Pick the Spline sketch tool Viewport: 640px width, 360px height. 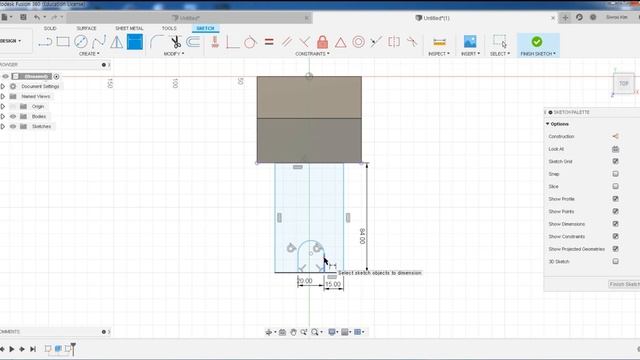99,42
